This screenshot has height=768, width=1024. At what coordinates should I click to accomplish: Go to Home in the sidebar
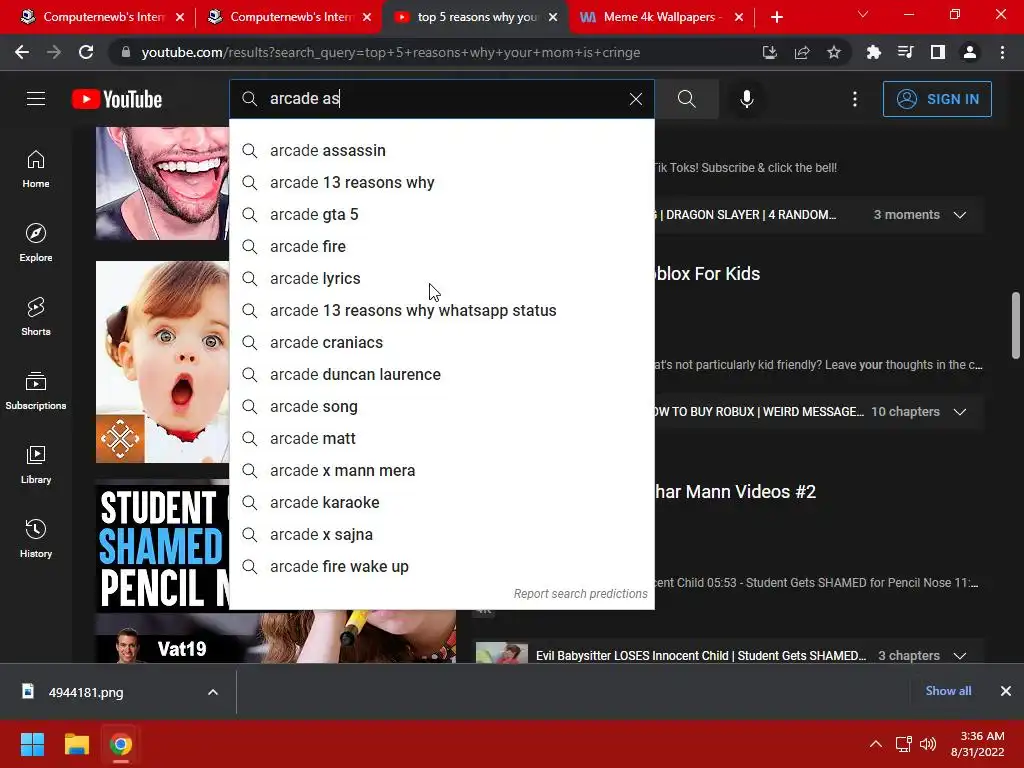(x=36, y=169)
